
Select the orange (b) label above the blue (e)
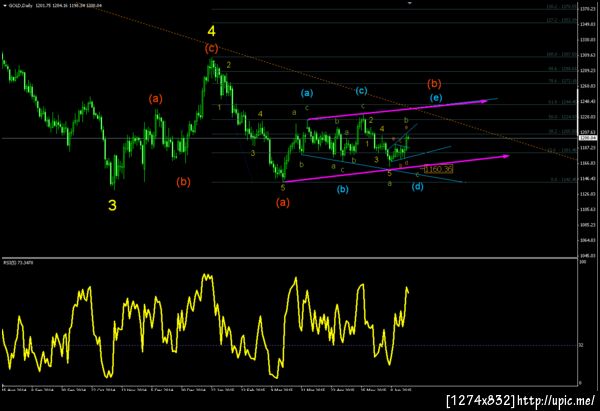[x=434, y=83]
